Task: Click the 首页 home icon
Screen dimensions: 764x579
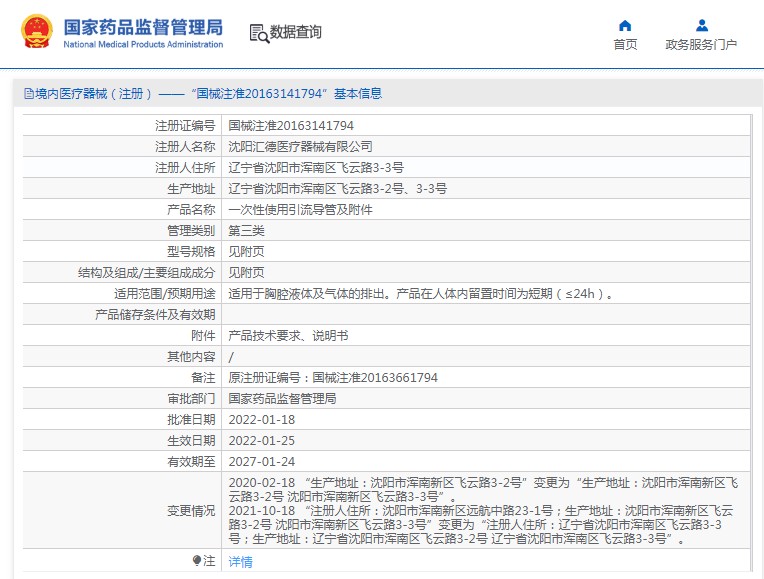Action: (625, 25)
